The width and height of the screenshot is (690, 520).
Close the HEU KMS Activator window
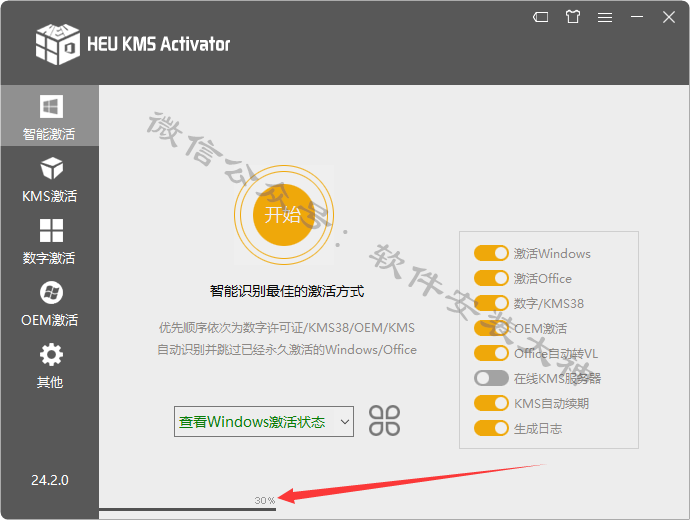[669, 17]
